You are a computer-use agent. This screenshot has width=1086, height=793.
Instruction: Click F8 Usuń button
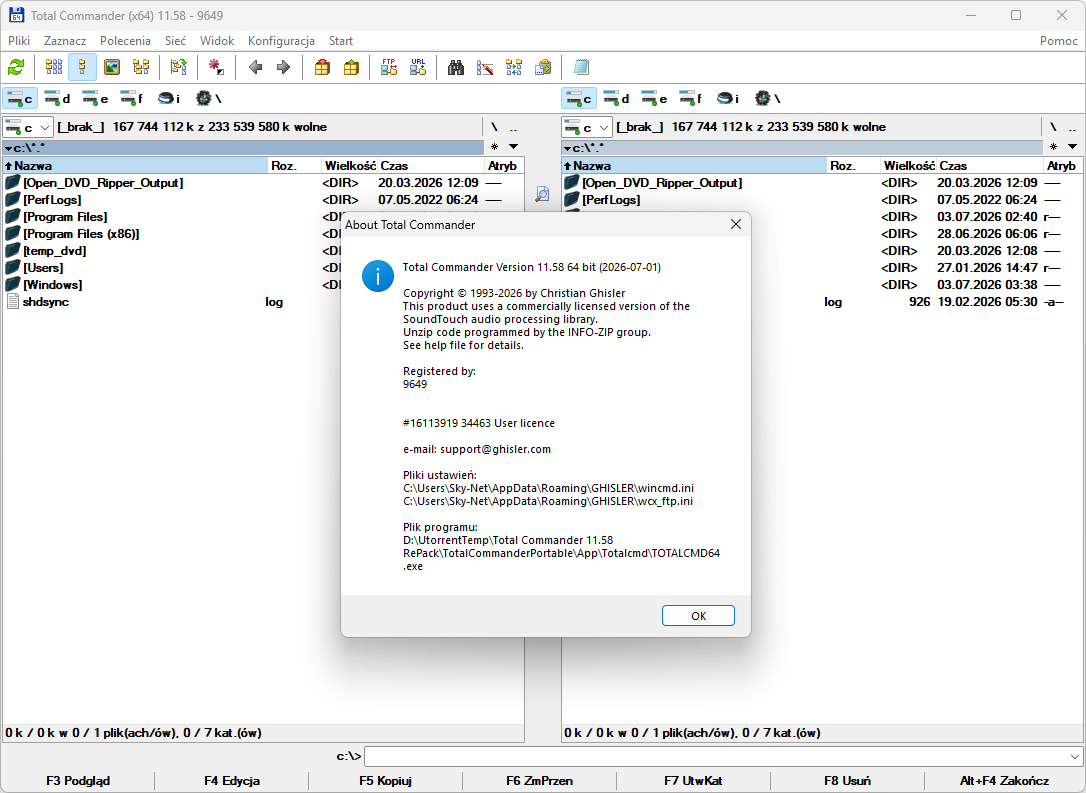click(847, 781)
